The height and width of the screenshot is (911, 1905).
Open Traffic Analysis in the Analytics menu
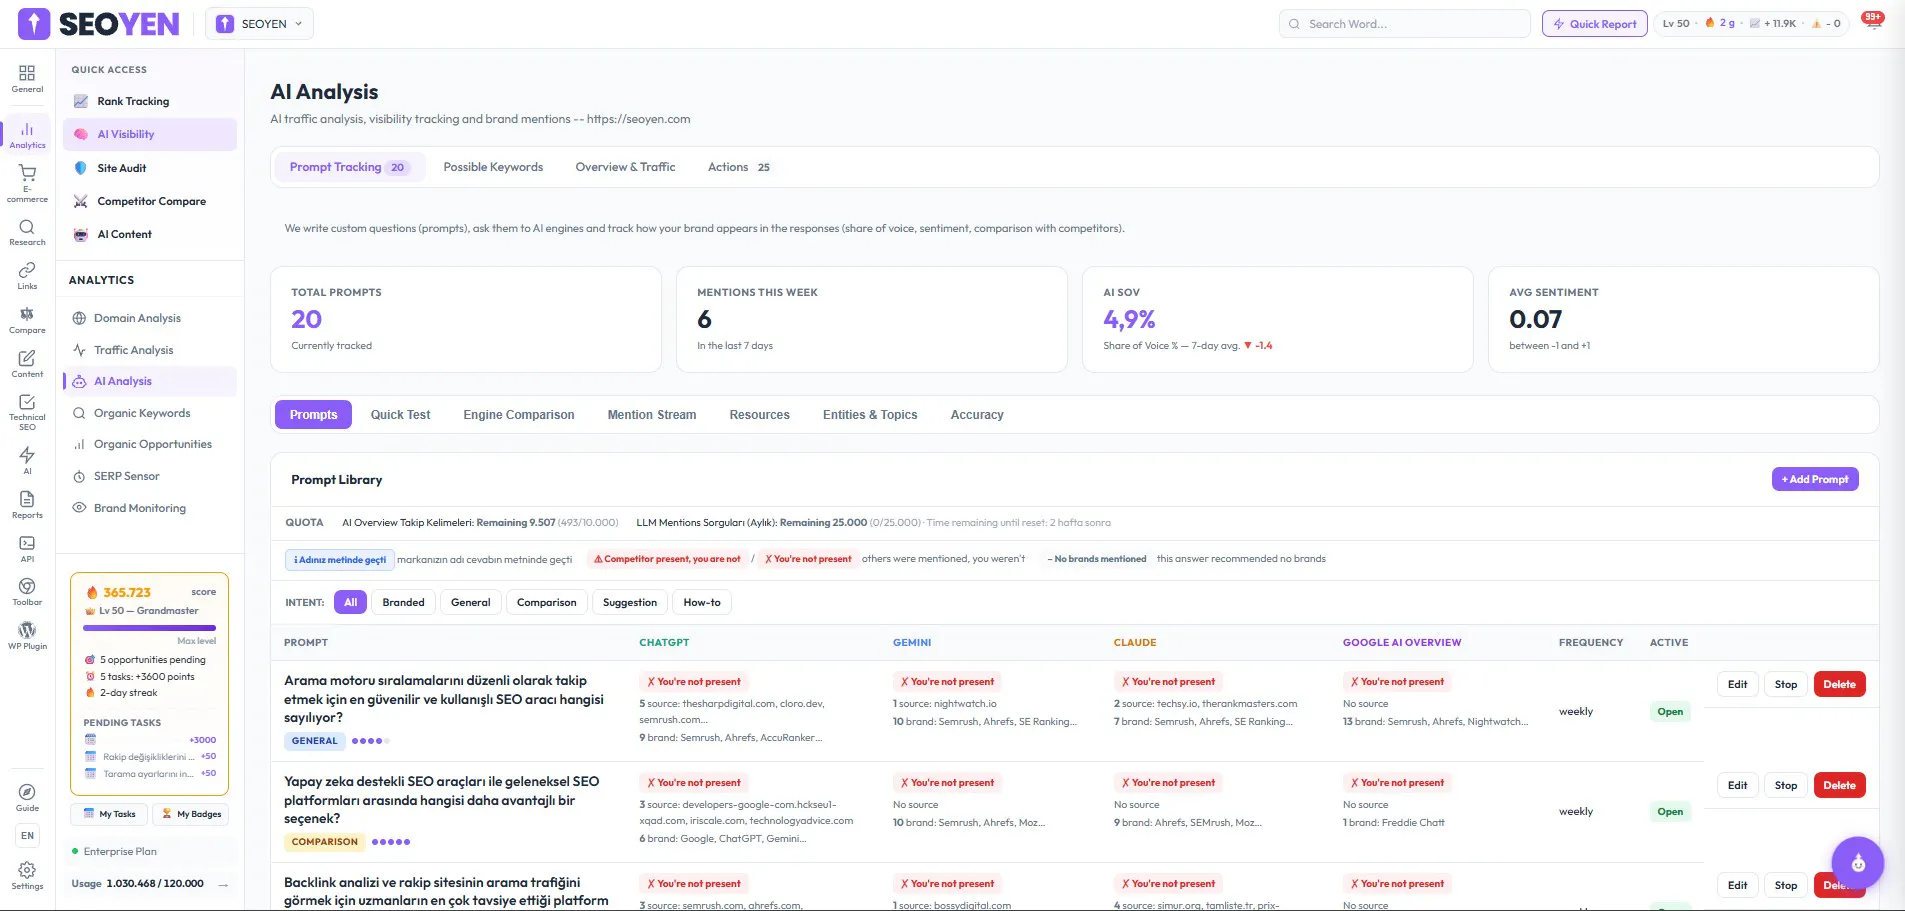[x=150, y=350]
